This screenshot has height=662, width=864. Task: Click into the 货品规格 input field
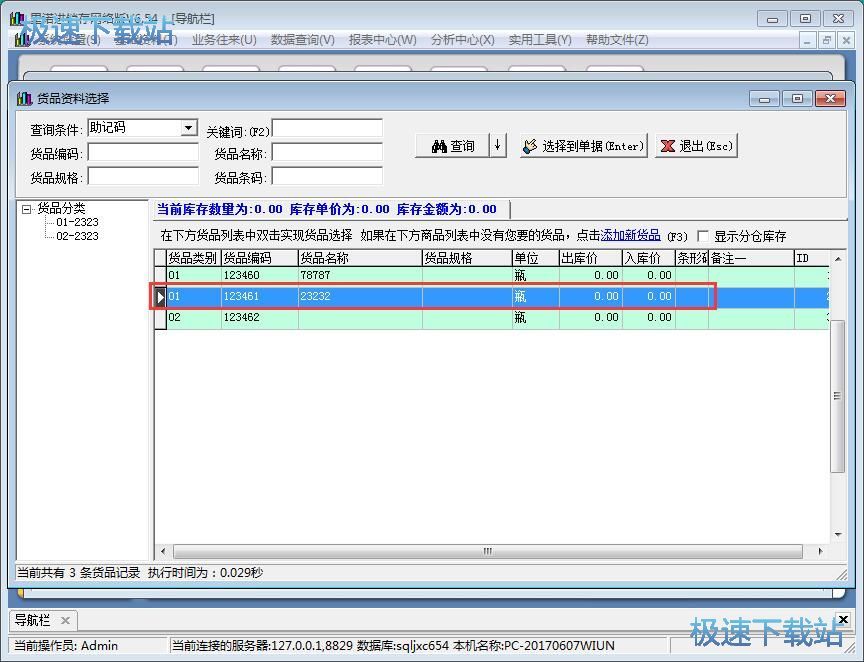pos(143,176)
